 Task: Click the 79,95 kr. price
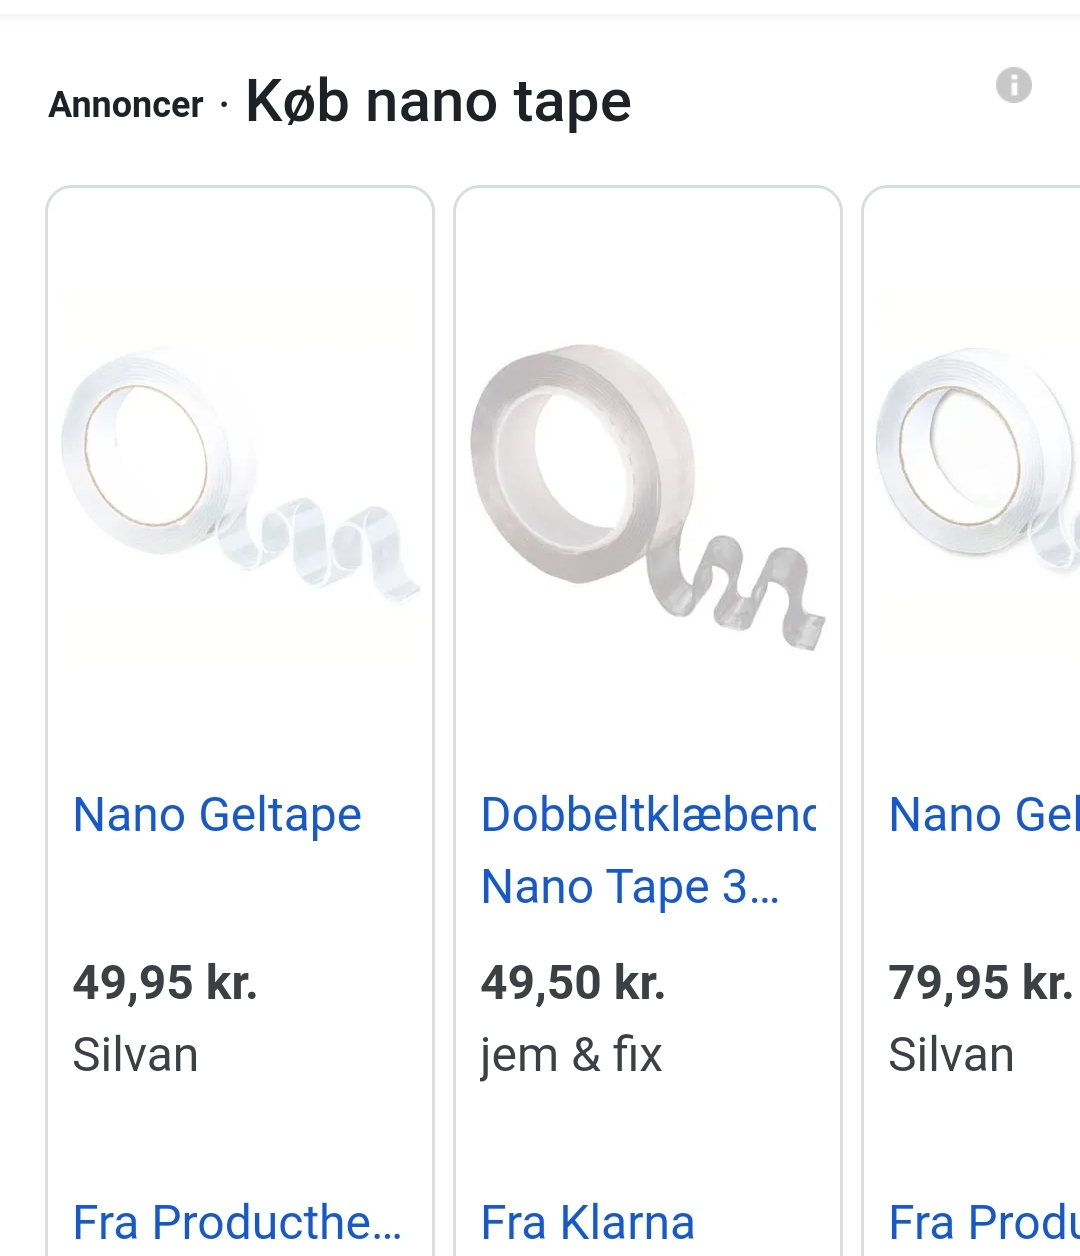[980, 982]
